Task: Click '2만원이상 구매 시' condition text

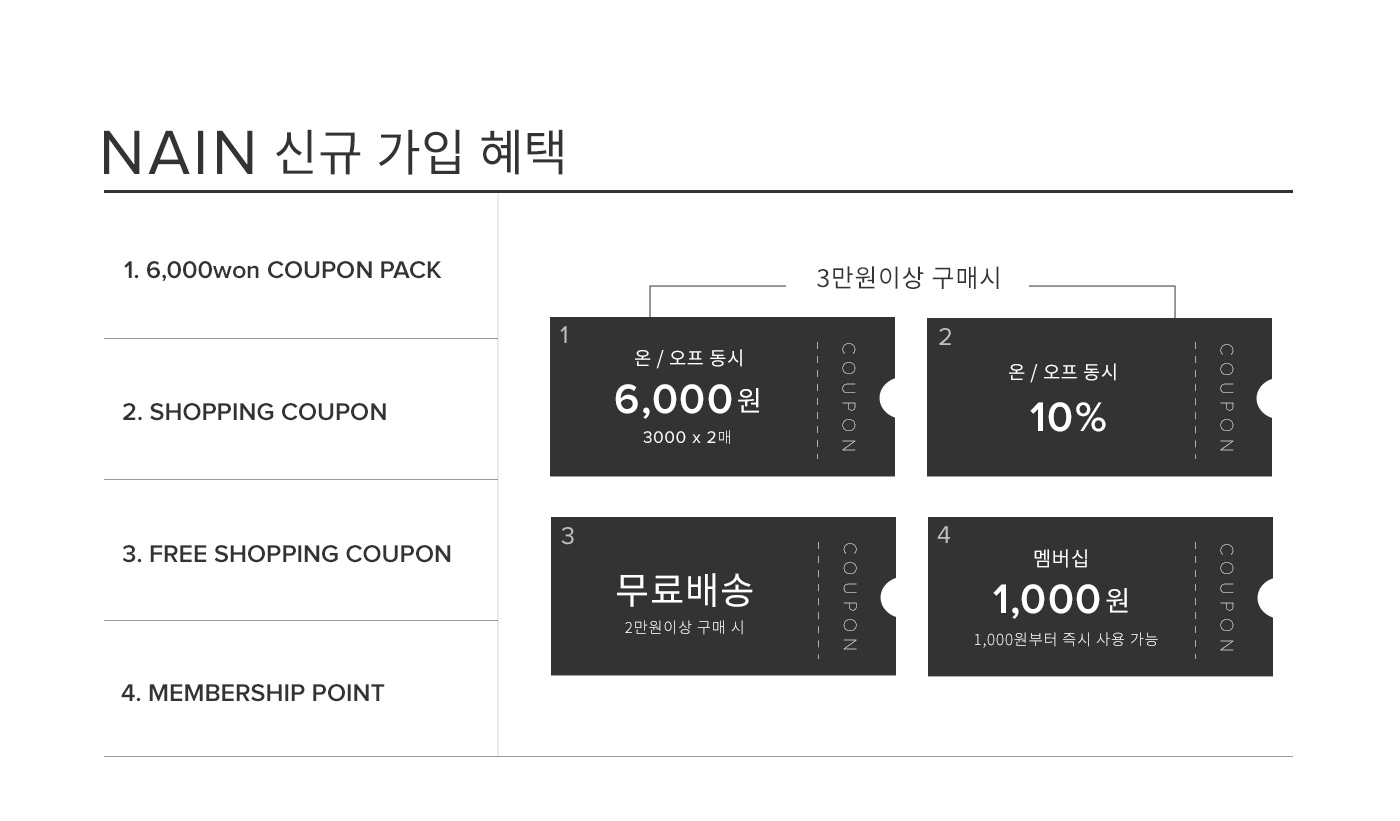Action: coord(684,628)
